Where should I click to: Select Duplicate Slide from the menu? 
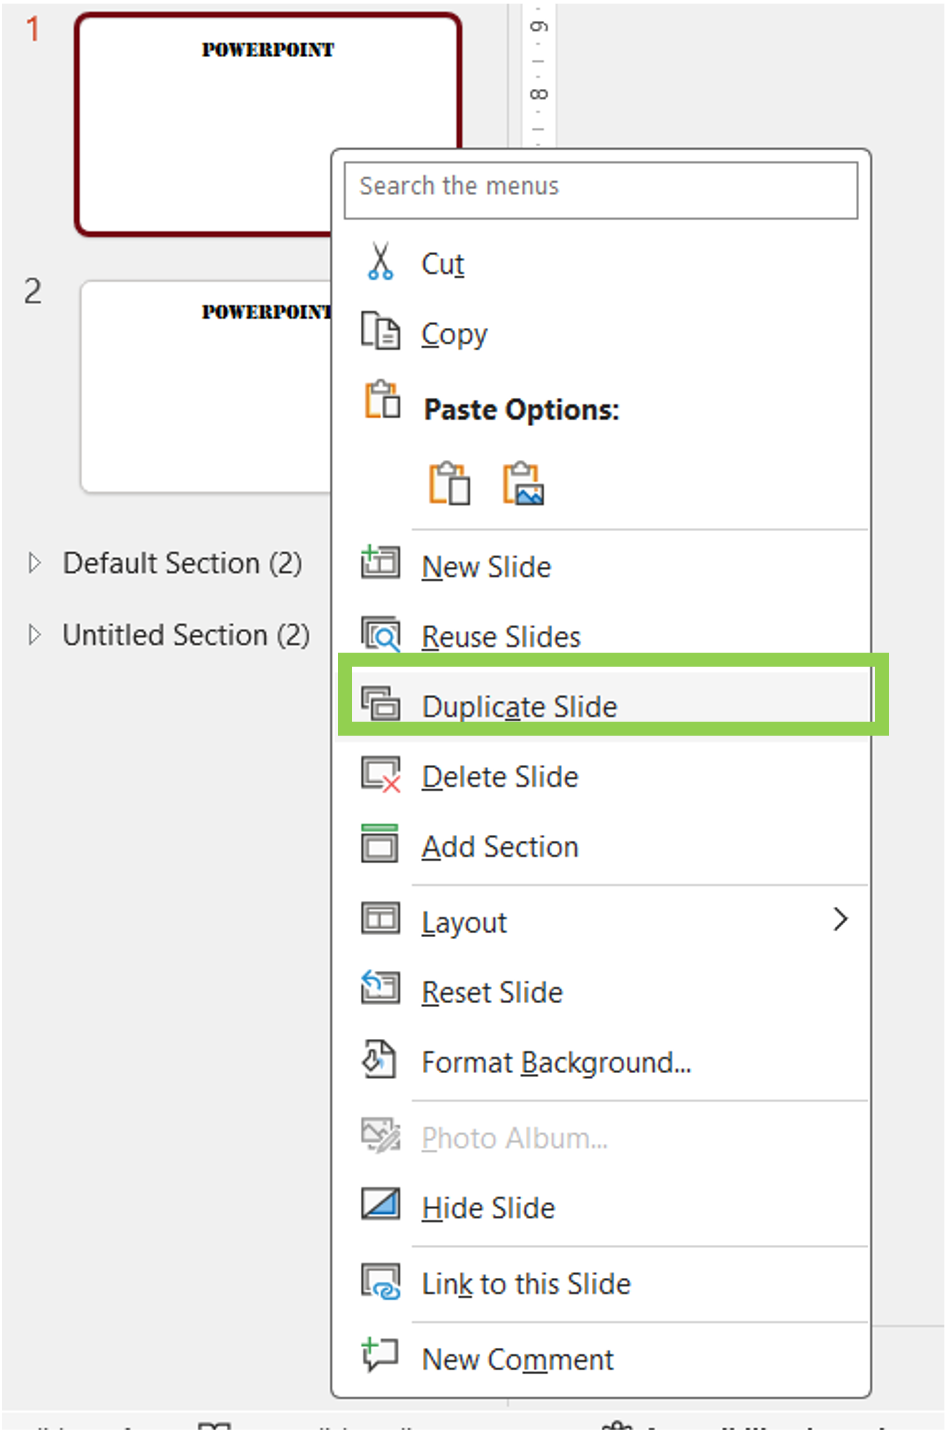519,707
